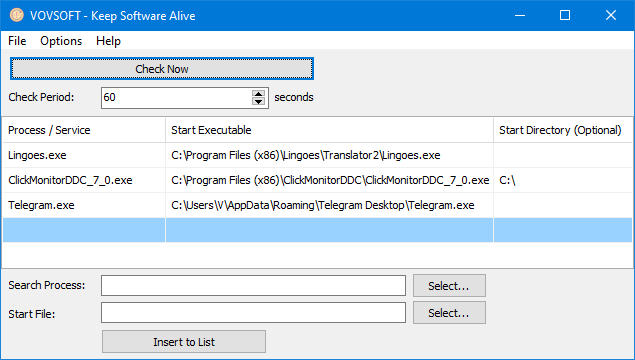Click the Start Directory (Optional) column header
The height and width of the screenshot is (360, 635).
point(563,130)
